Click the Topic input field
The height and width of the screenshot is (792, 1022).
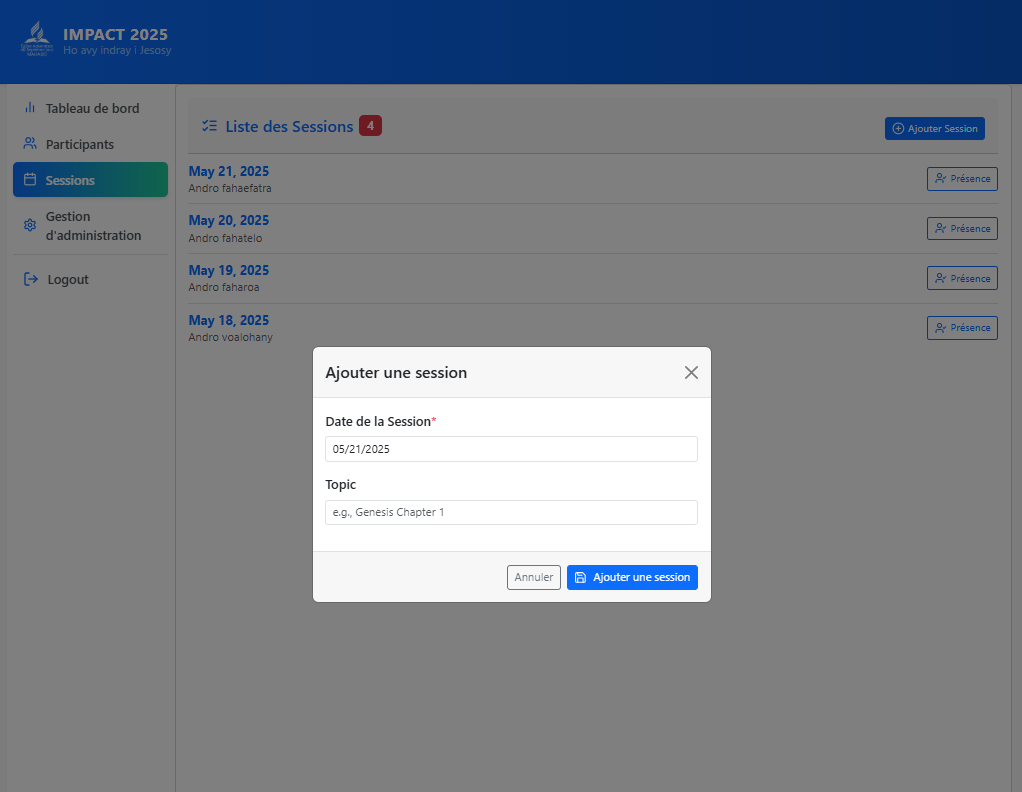511,512
